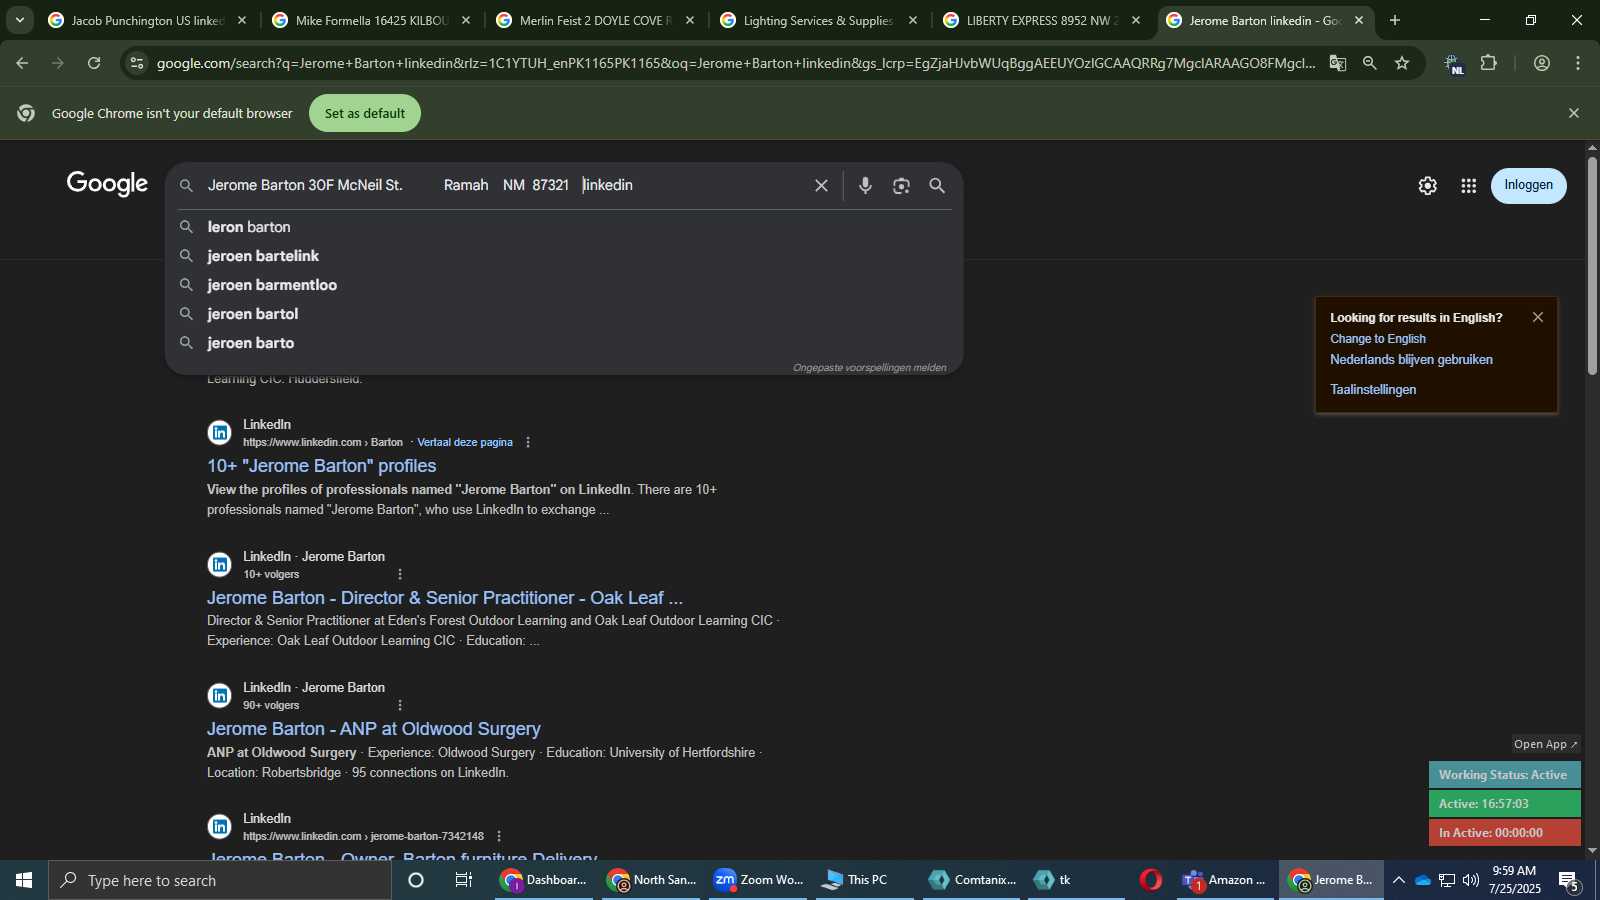
Task: Close the Jerome Barton linkedin tab
Action: click(x=1358, y=20)
